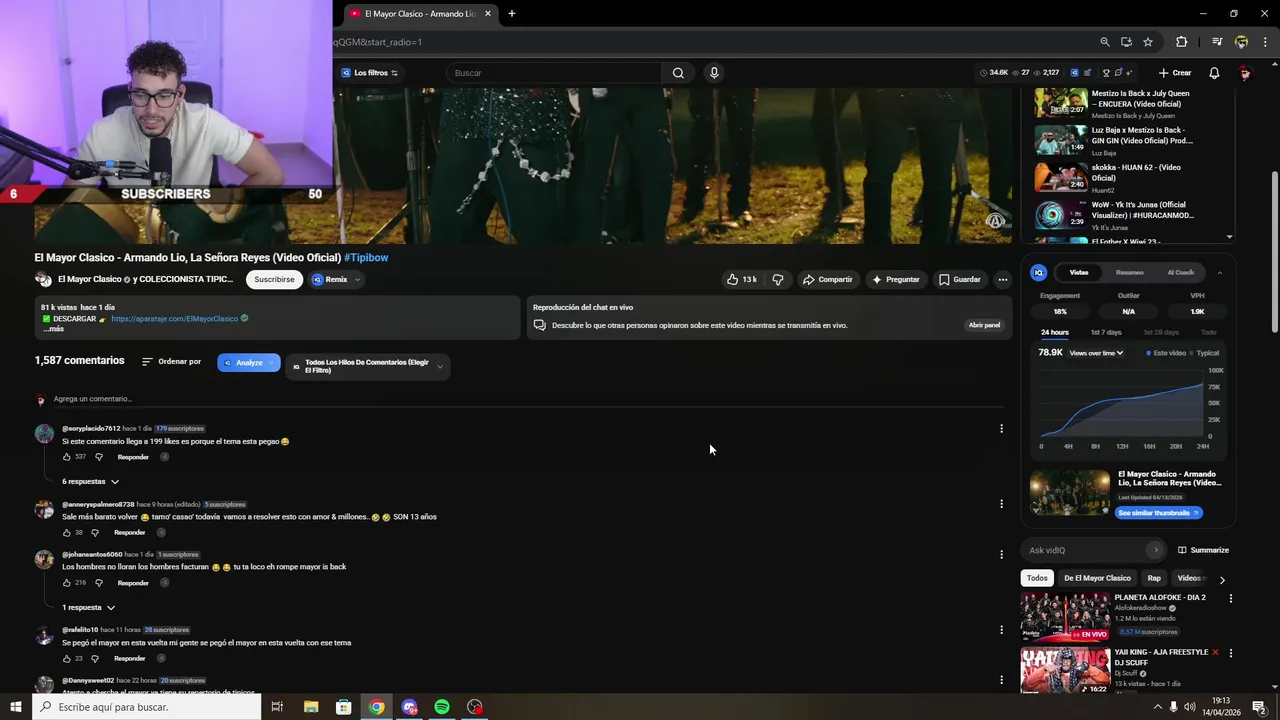Switch to the Resumen tab in vidIQ
This screenshot has width=1280, height=720.
(1130, 273)
